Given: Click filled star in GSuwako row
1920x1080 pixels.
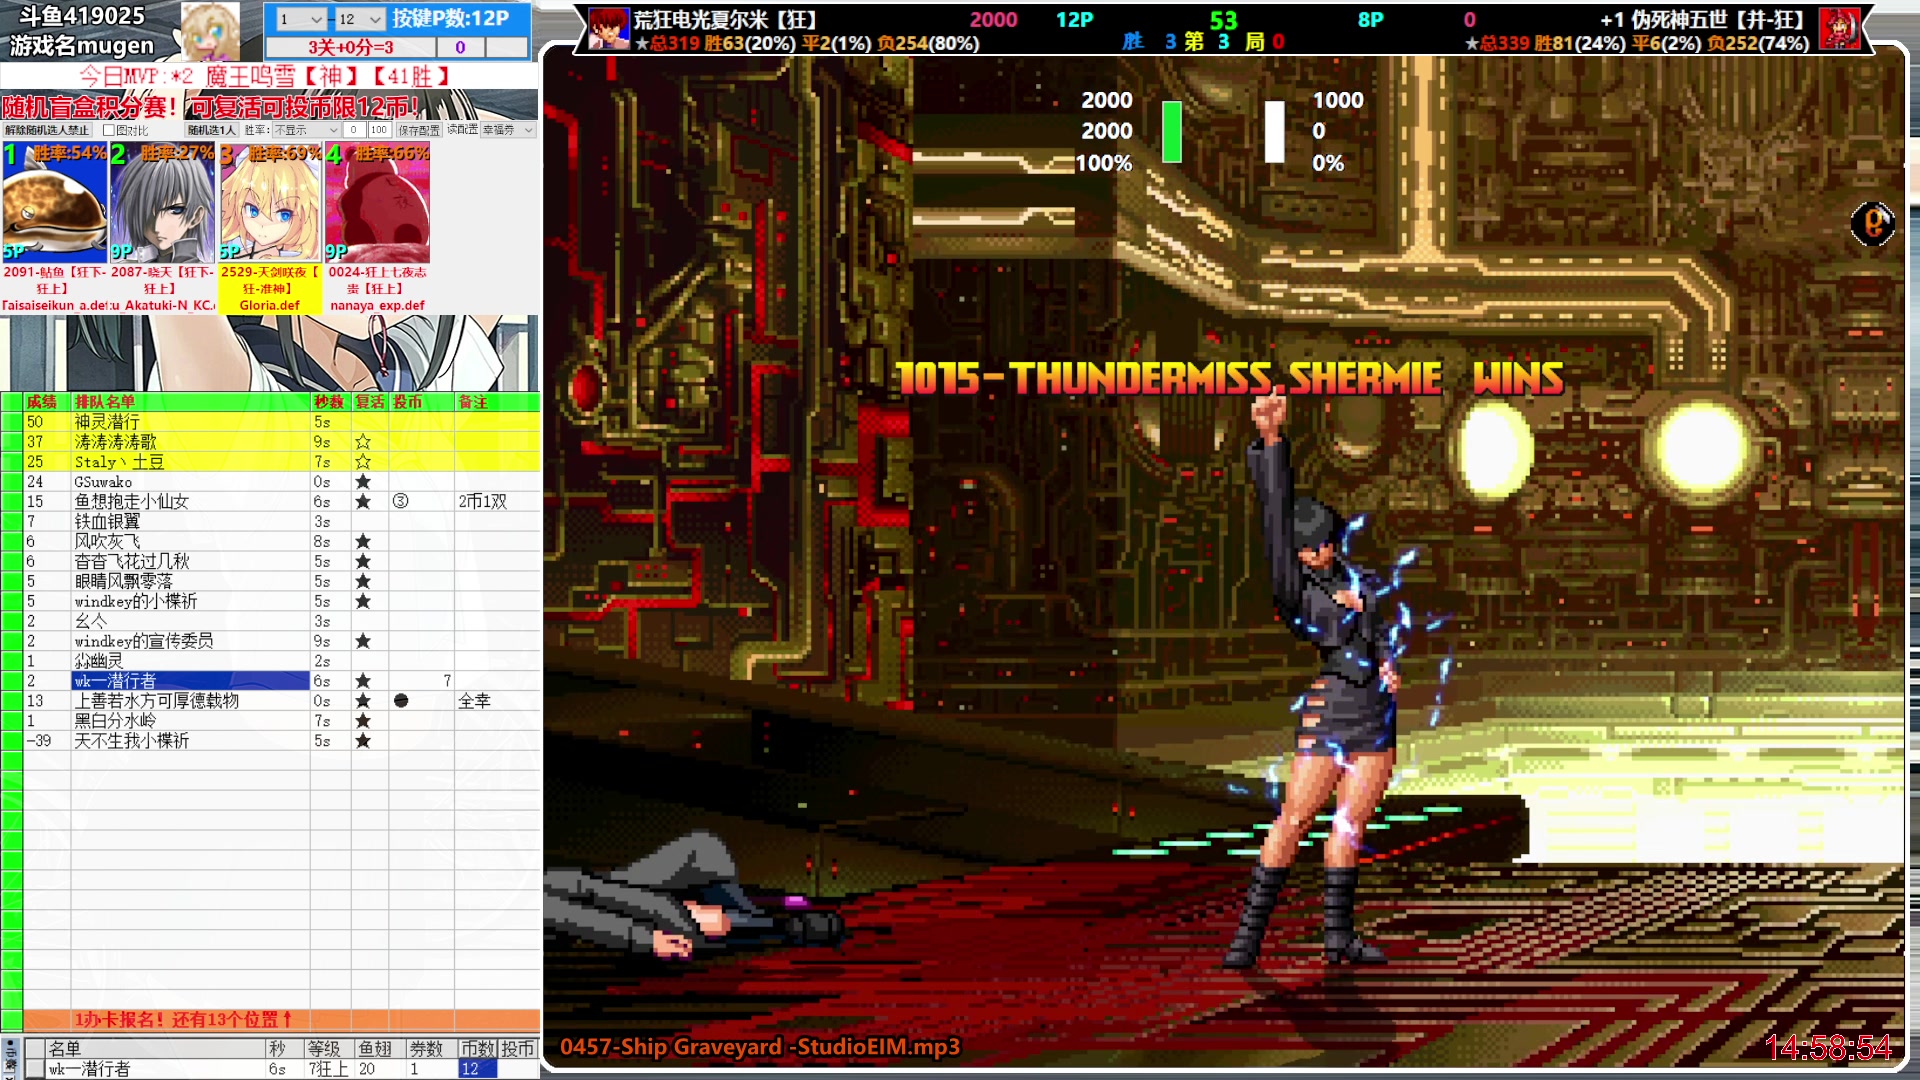Looking at the screenshot, I should (x=363, y=482).
